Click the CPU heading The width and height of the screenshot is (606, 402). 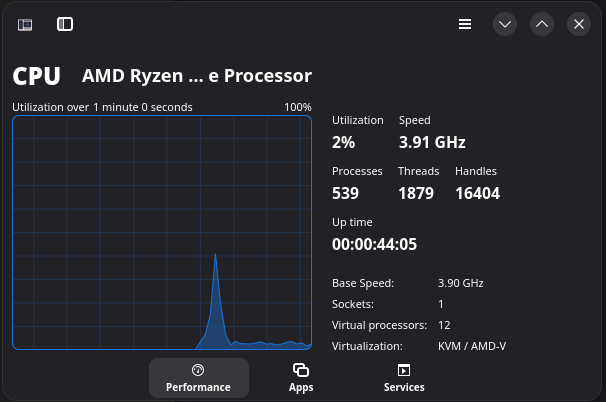pyautogui.click(x=36, y=76)
